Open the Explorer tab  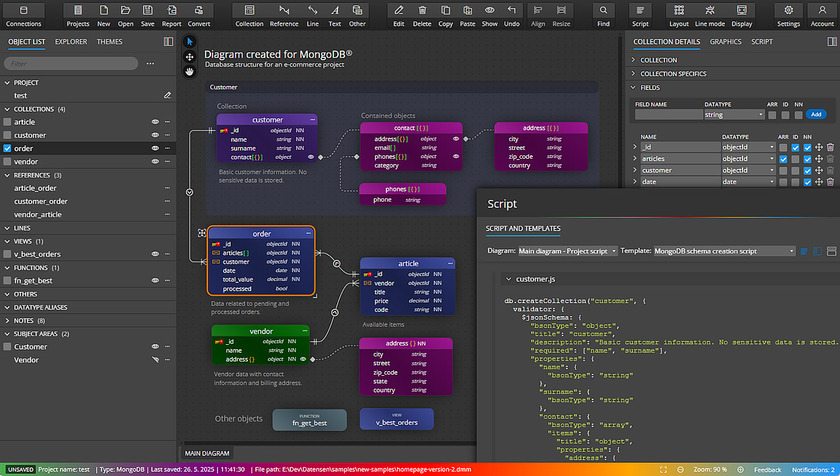[x=70, y=42]
